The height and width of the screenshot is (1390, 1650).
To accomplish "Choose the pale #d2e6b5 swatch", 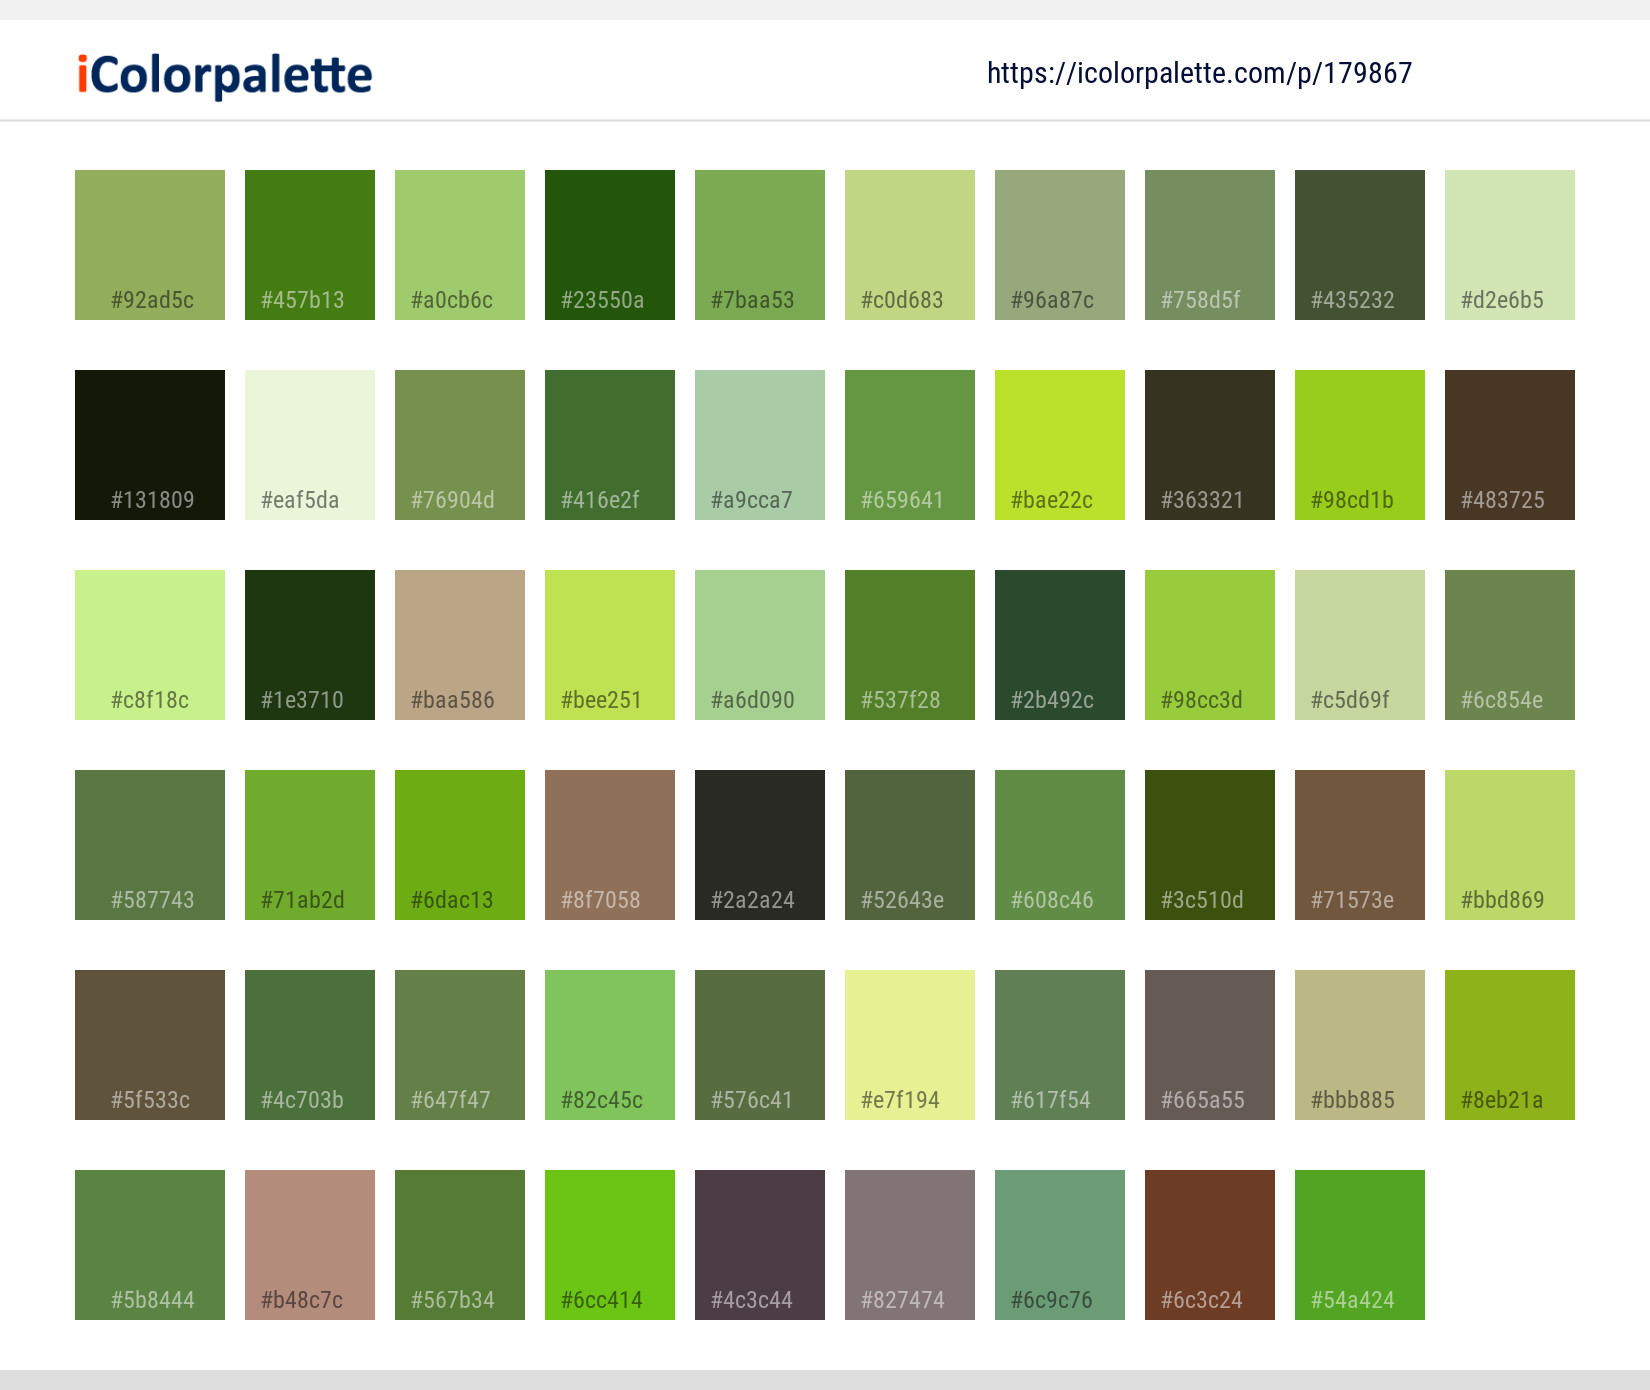I will (1510, 245).
